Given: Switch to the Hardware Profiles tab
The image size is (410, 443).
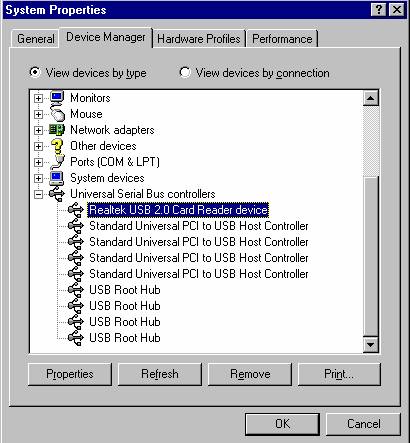Looking at the screenshot, I should click(199, 39).
